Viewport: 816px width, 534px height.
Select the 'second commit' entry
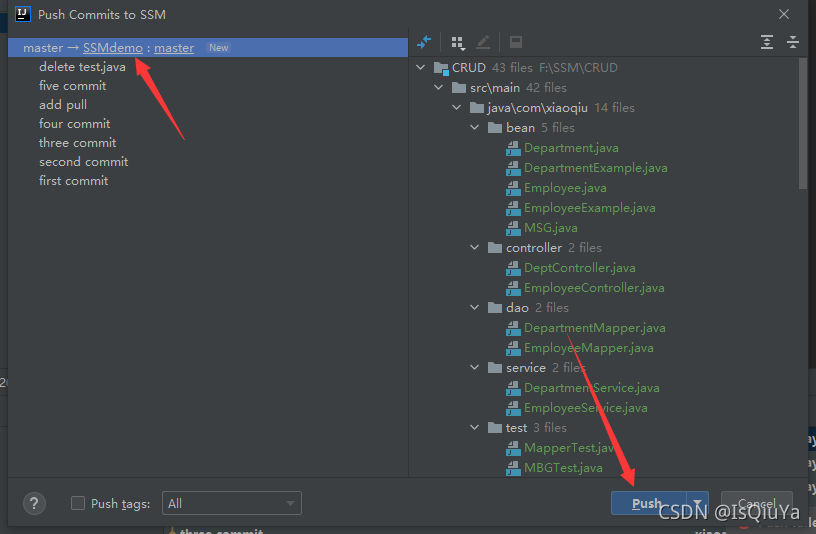(83, 162)
